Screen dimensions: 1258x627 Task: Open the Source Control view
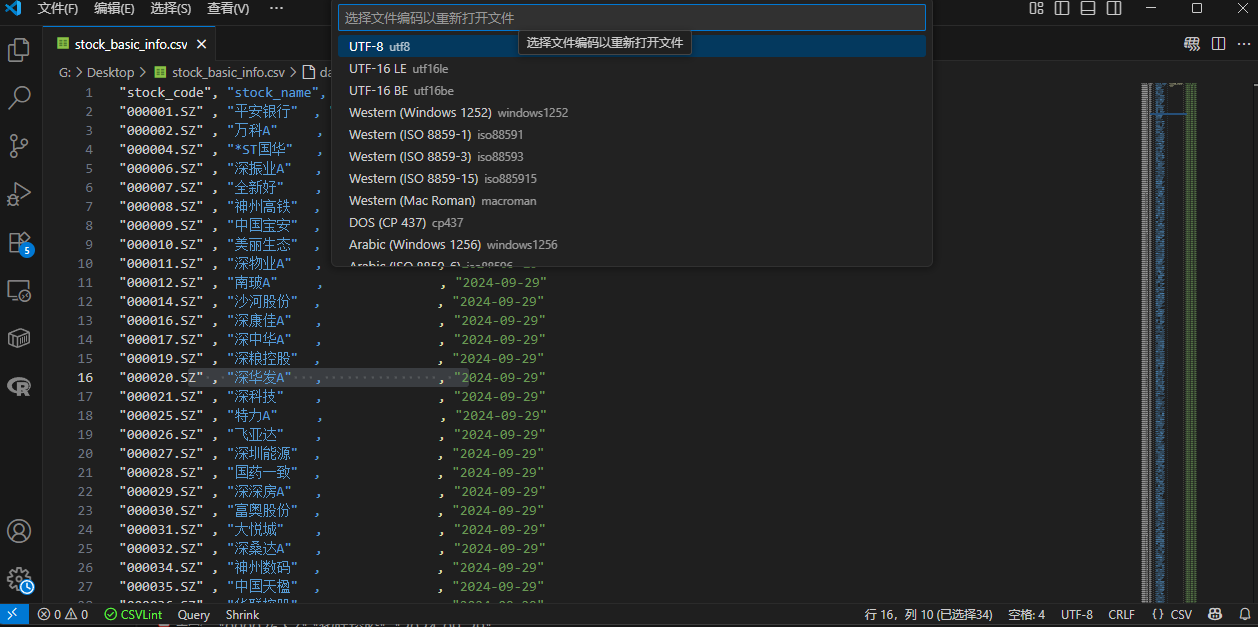19,146
